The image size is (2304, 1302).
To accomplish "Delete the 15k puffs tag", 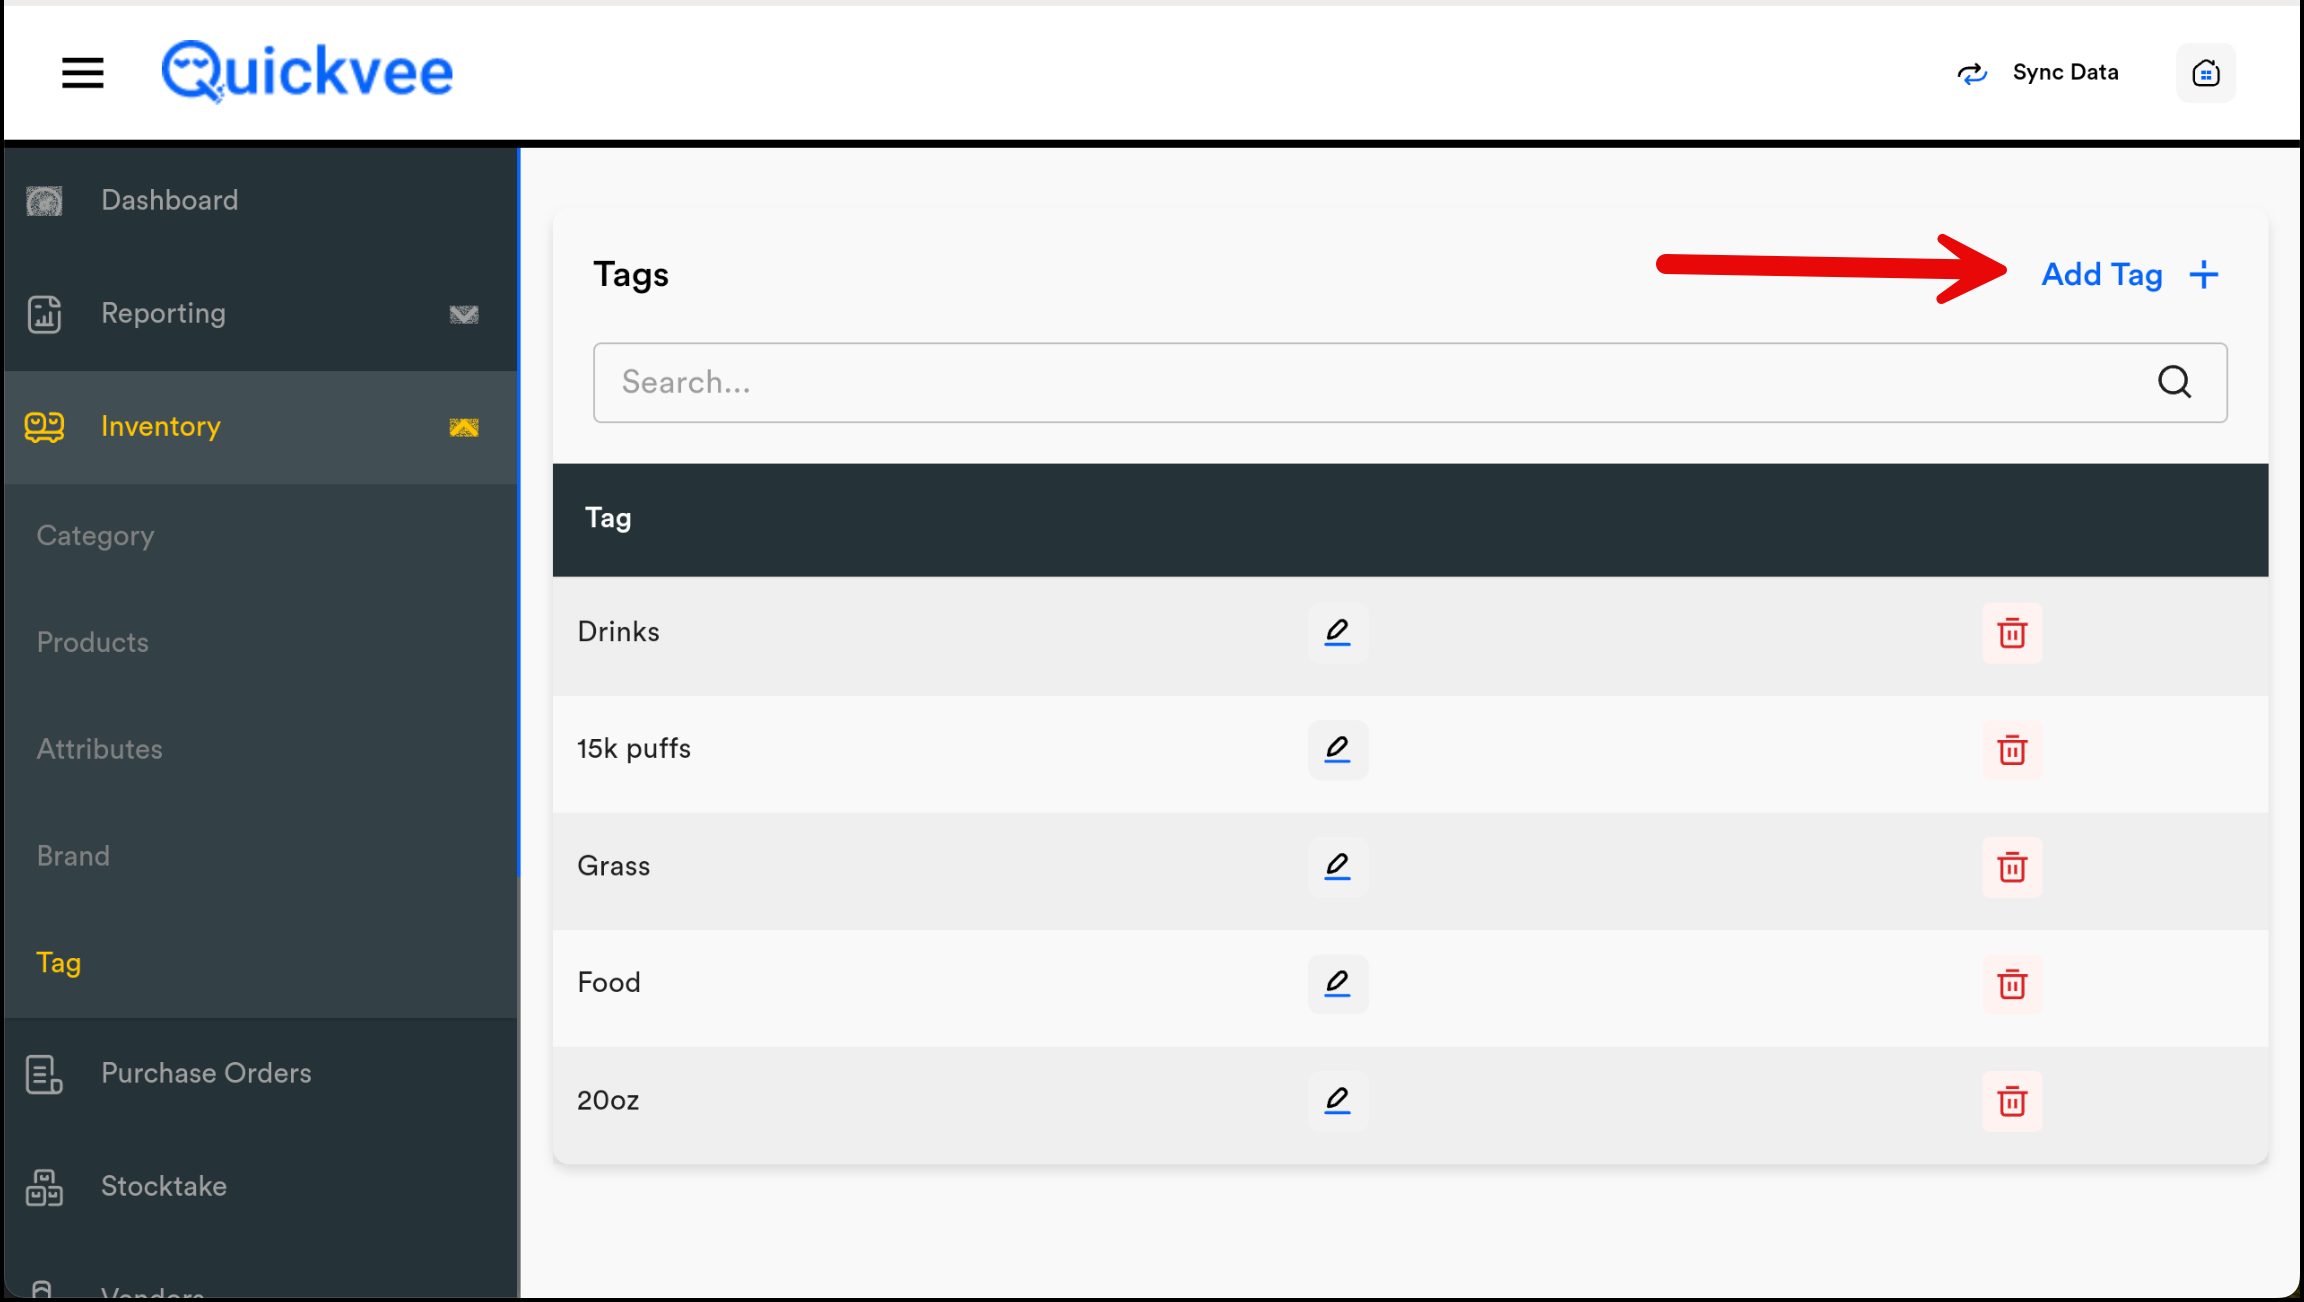I will tap(2012, 750).
